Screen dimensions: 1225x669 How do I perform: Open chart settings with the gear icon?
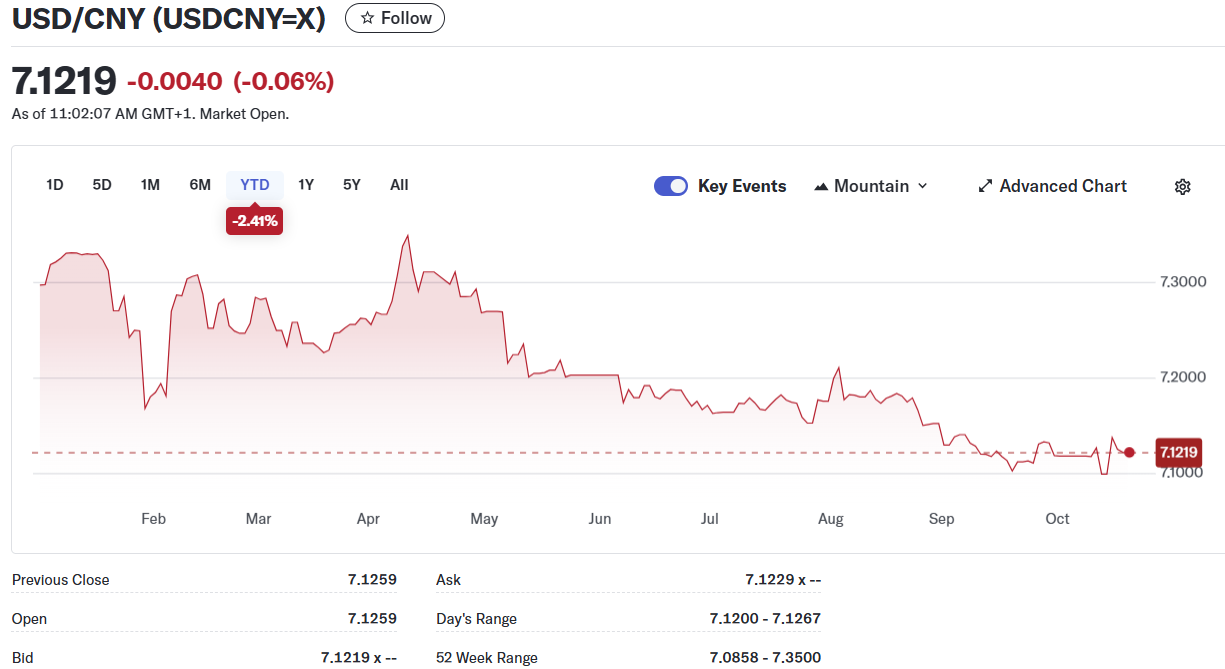(1182, 187)
